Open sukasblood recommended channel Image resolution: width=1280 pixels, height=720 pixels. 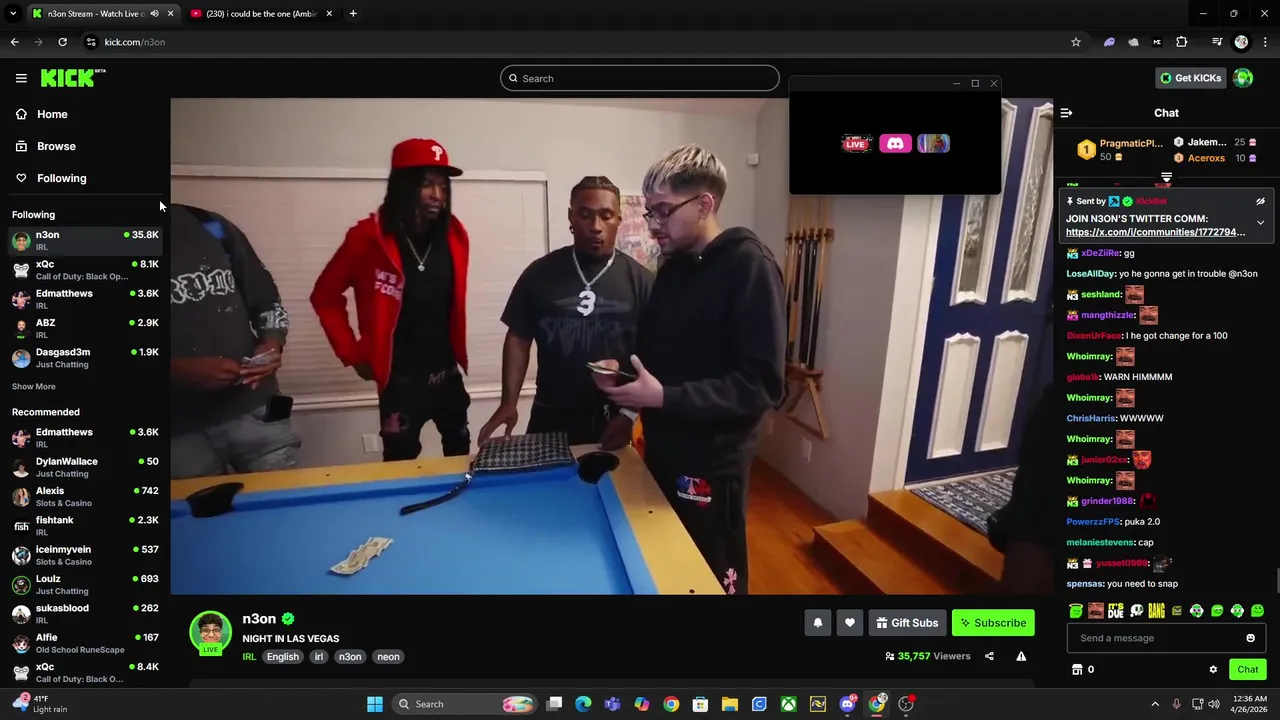tap(85, 614)
